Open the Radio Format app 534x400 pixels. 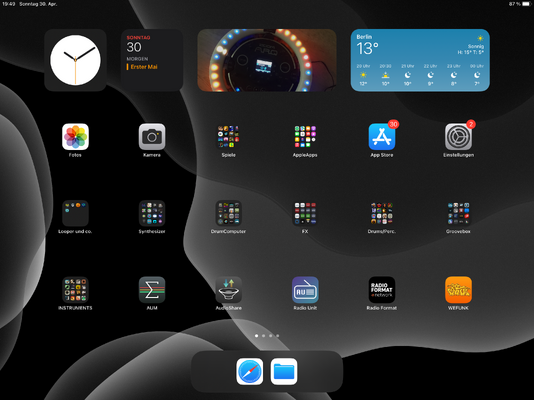click(x=382, y=290)
